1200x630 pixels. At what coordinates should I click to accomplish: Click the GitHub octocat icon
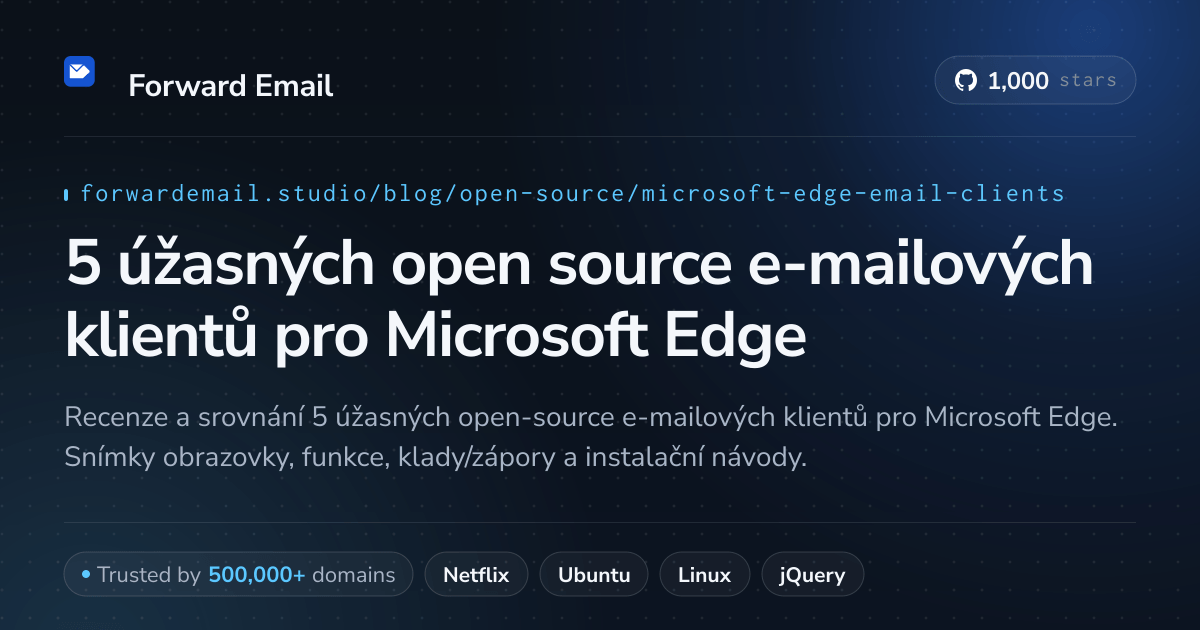tap(965, 81)
